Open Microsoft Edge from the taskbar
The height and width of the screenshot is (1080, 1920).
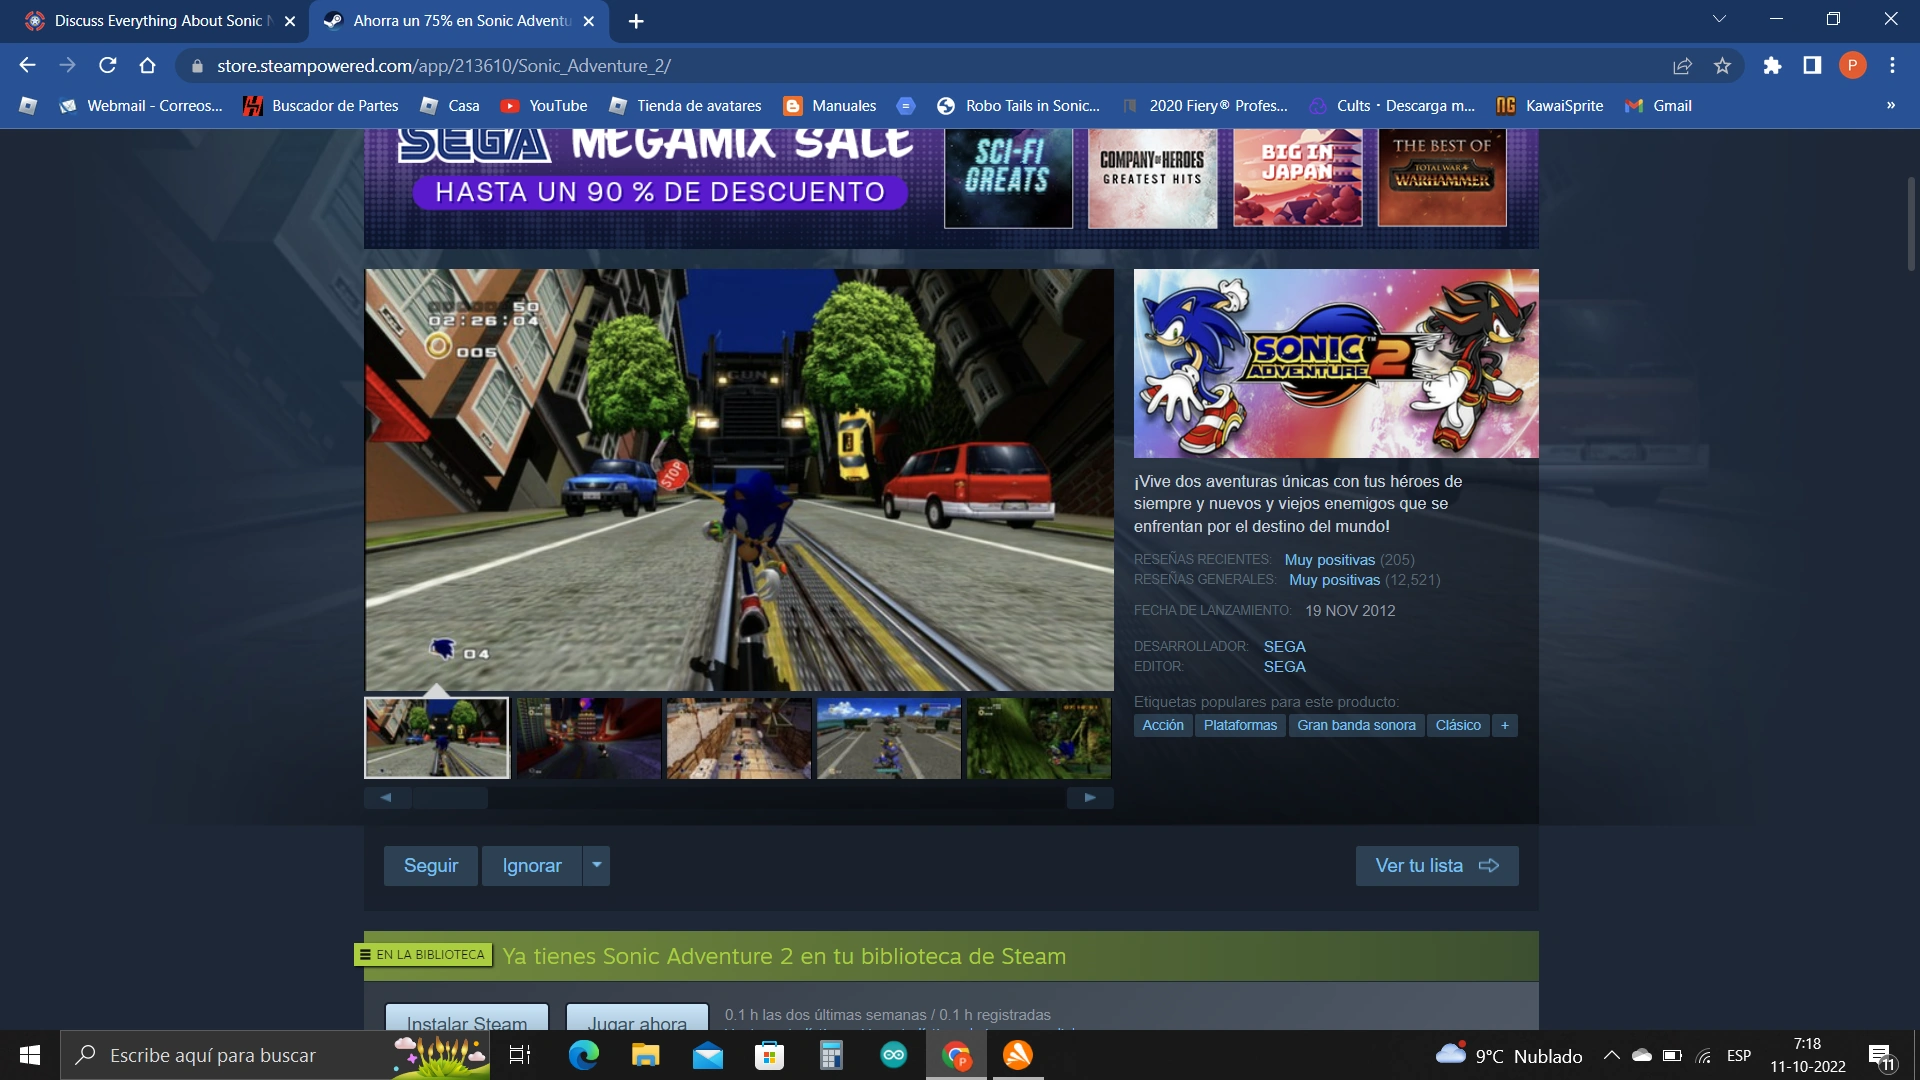pos(583,1055)
